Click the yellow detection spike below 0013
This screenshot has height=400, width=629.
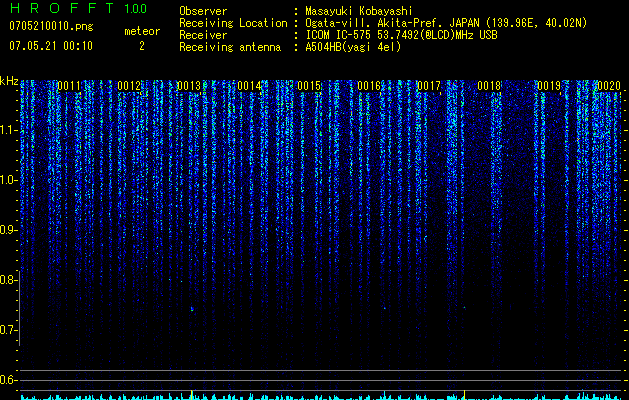(x=191, y=394)
